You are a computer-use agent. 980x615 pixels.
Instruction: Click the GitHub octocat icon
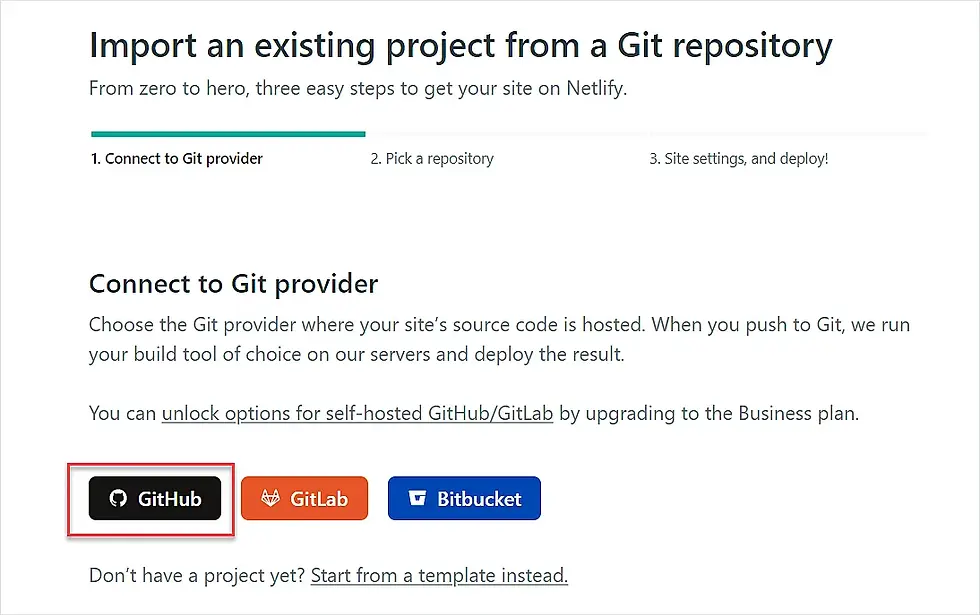(118, 498)
